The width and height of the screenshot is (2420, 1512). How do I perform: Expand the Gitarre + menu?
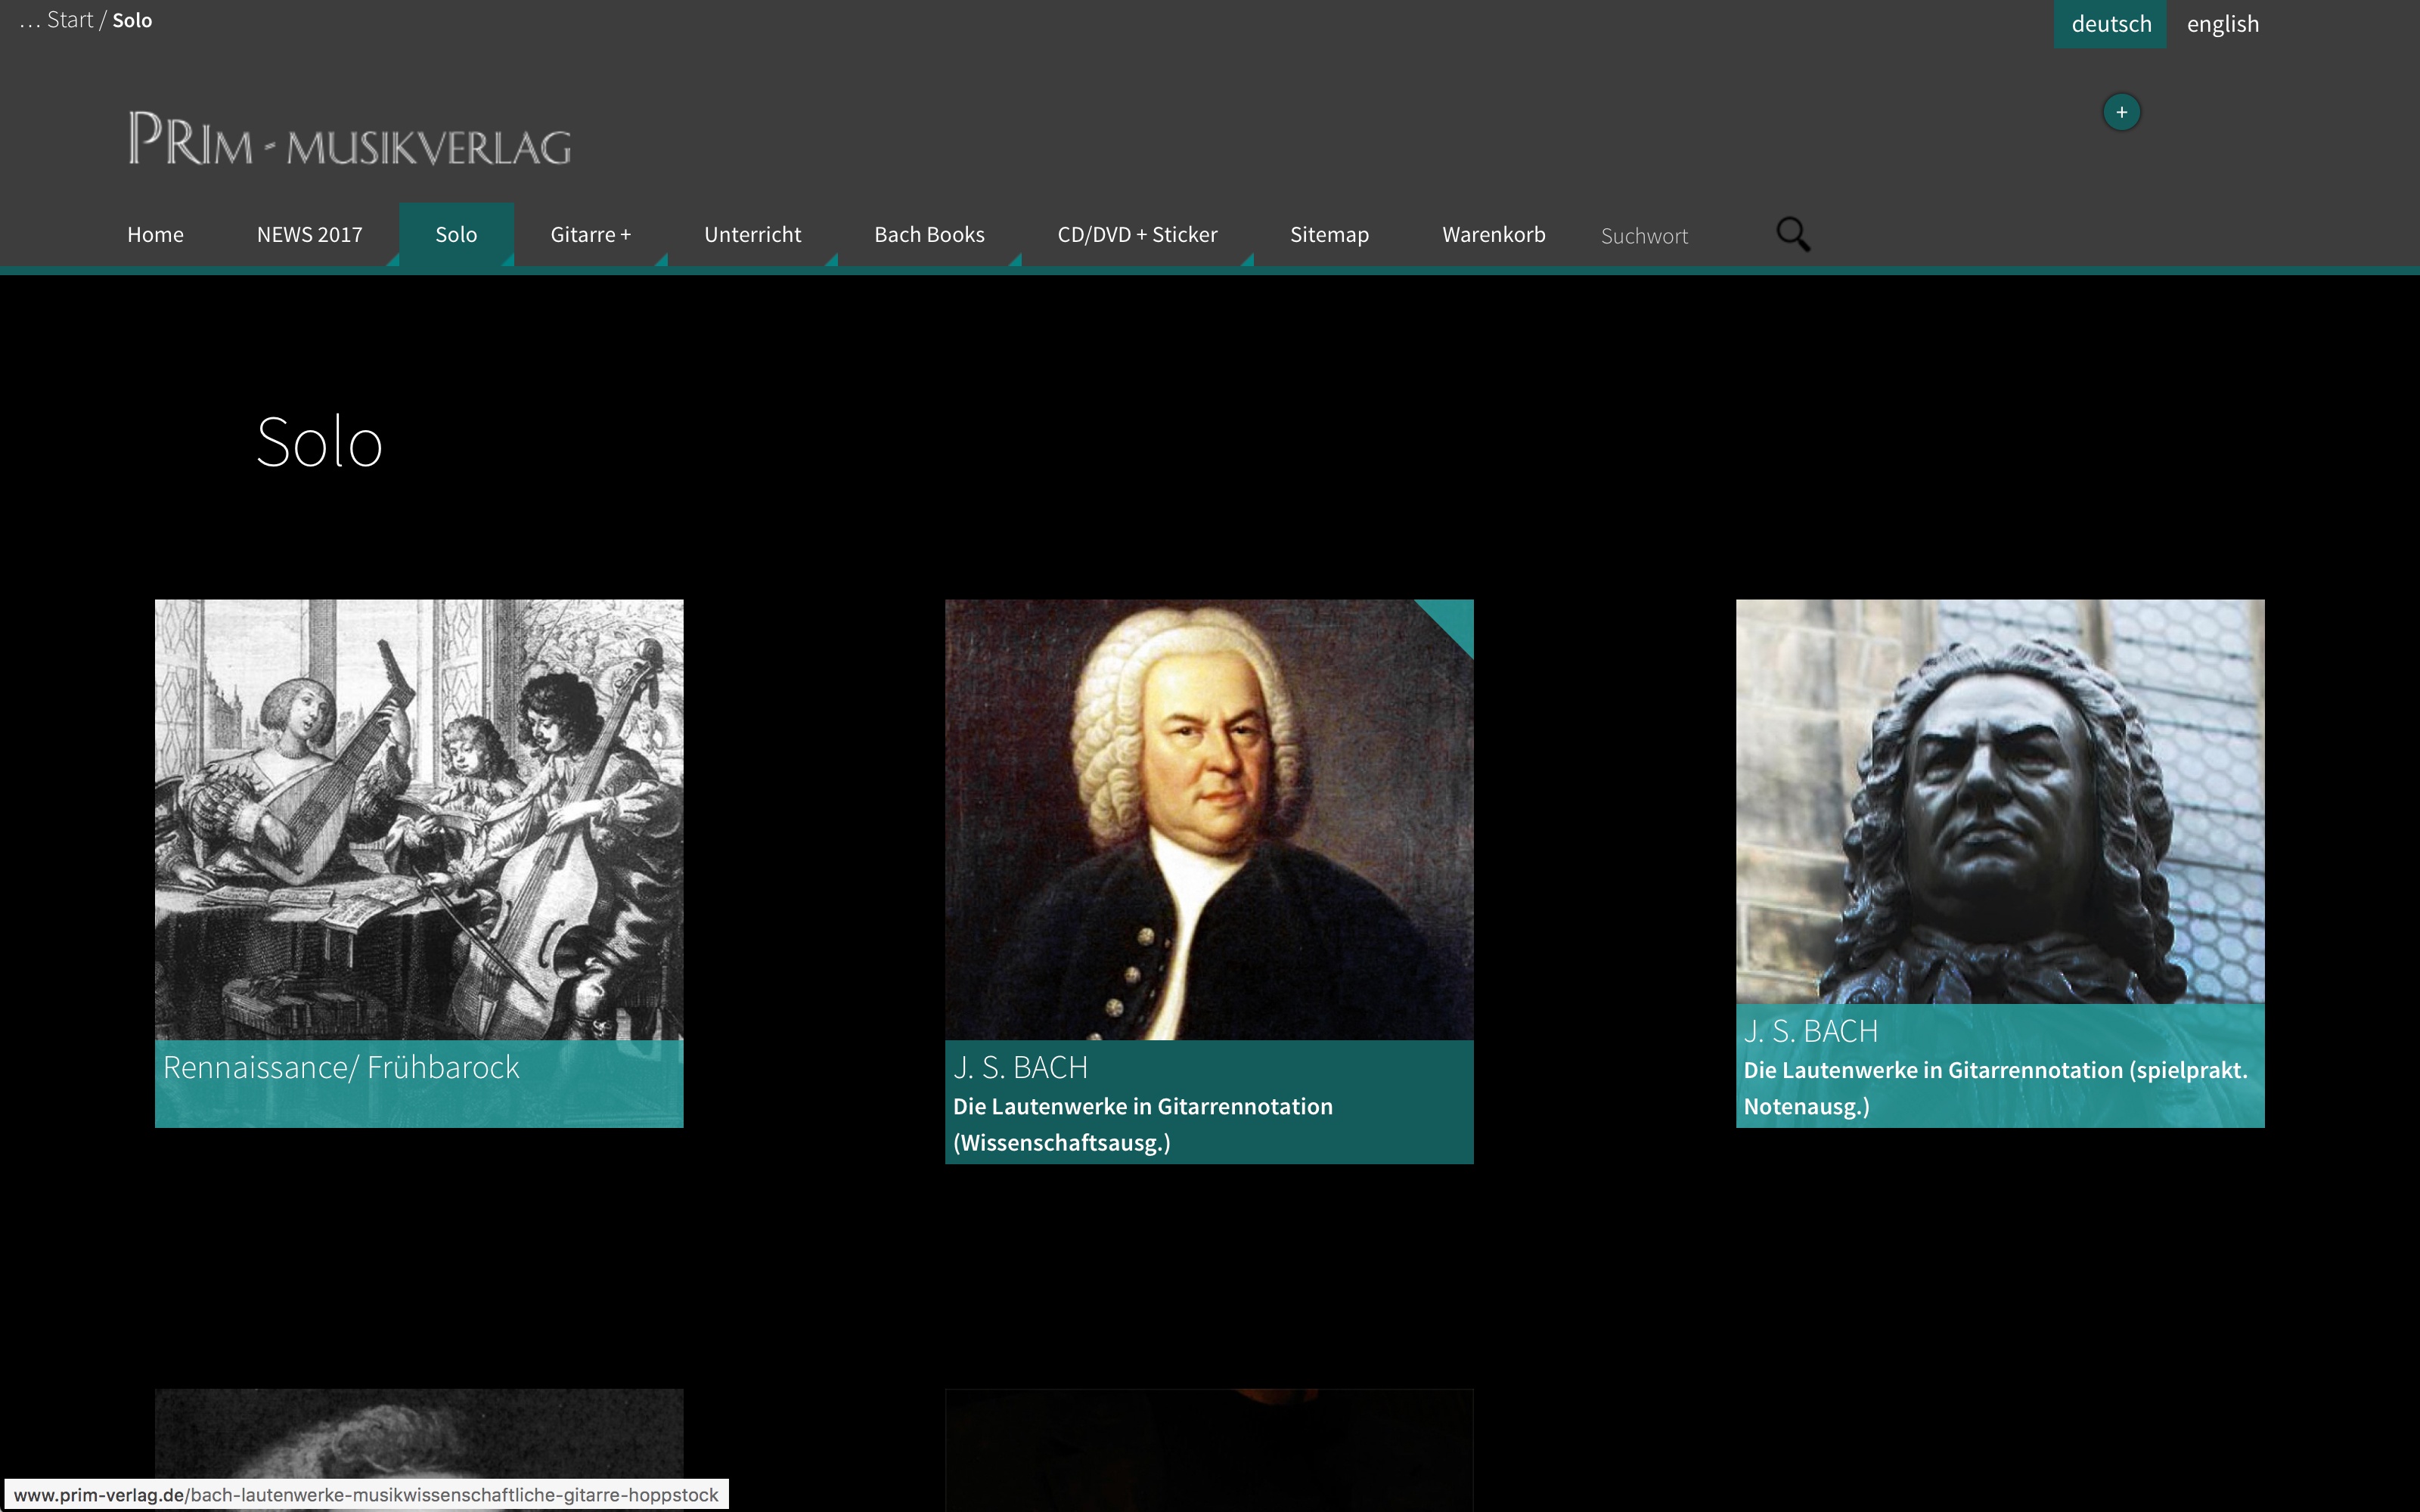(591, 235)
